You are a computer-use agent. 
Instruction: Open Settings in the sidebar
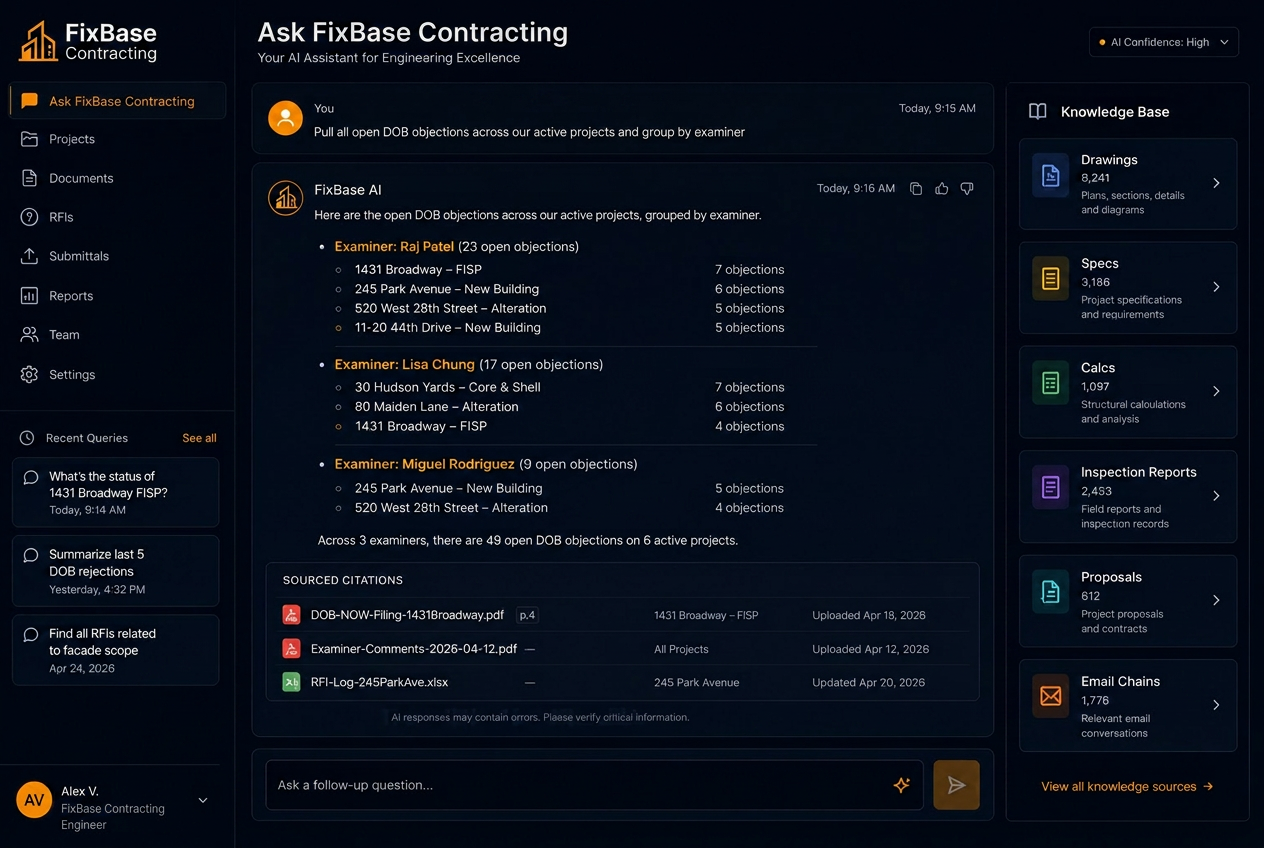click(x=117, y=374)
